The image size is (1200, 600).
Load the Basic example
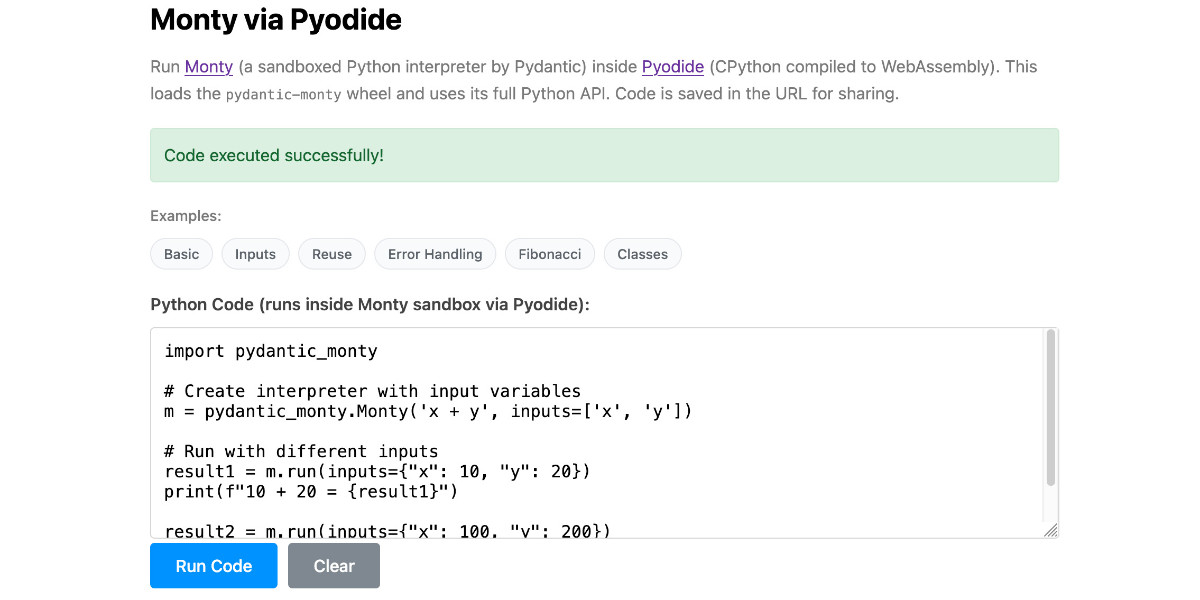pos(181,254)
